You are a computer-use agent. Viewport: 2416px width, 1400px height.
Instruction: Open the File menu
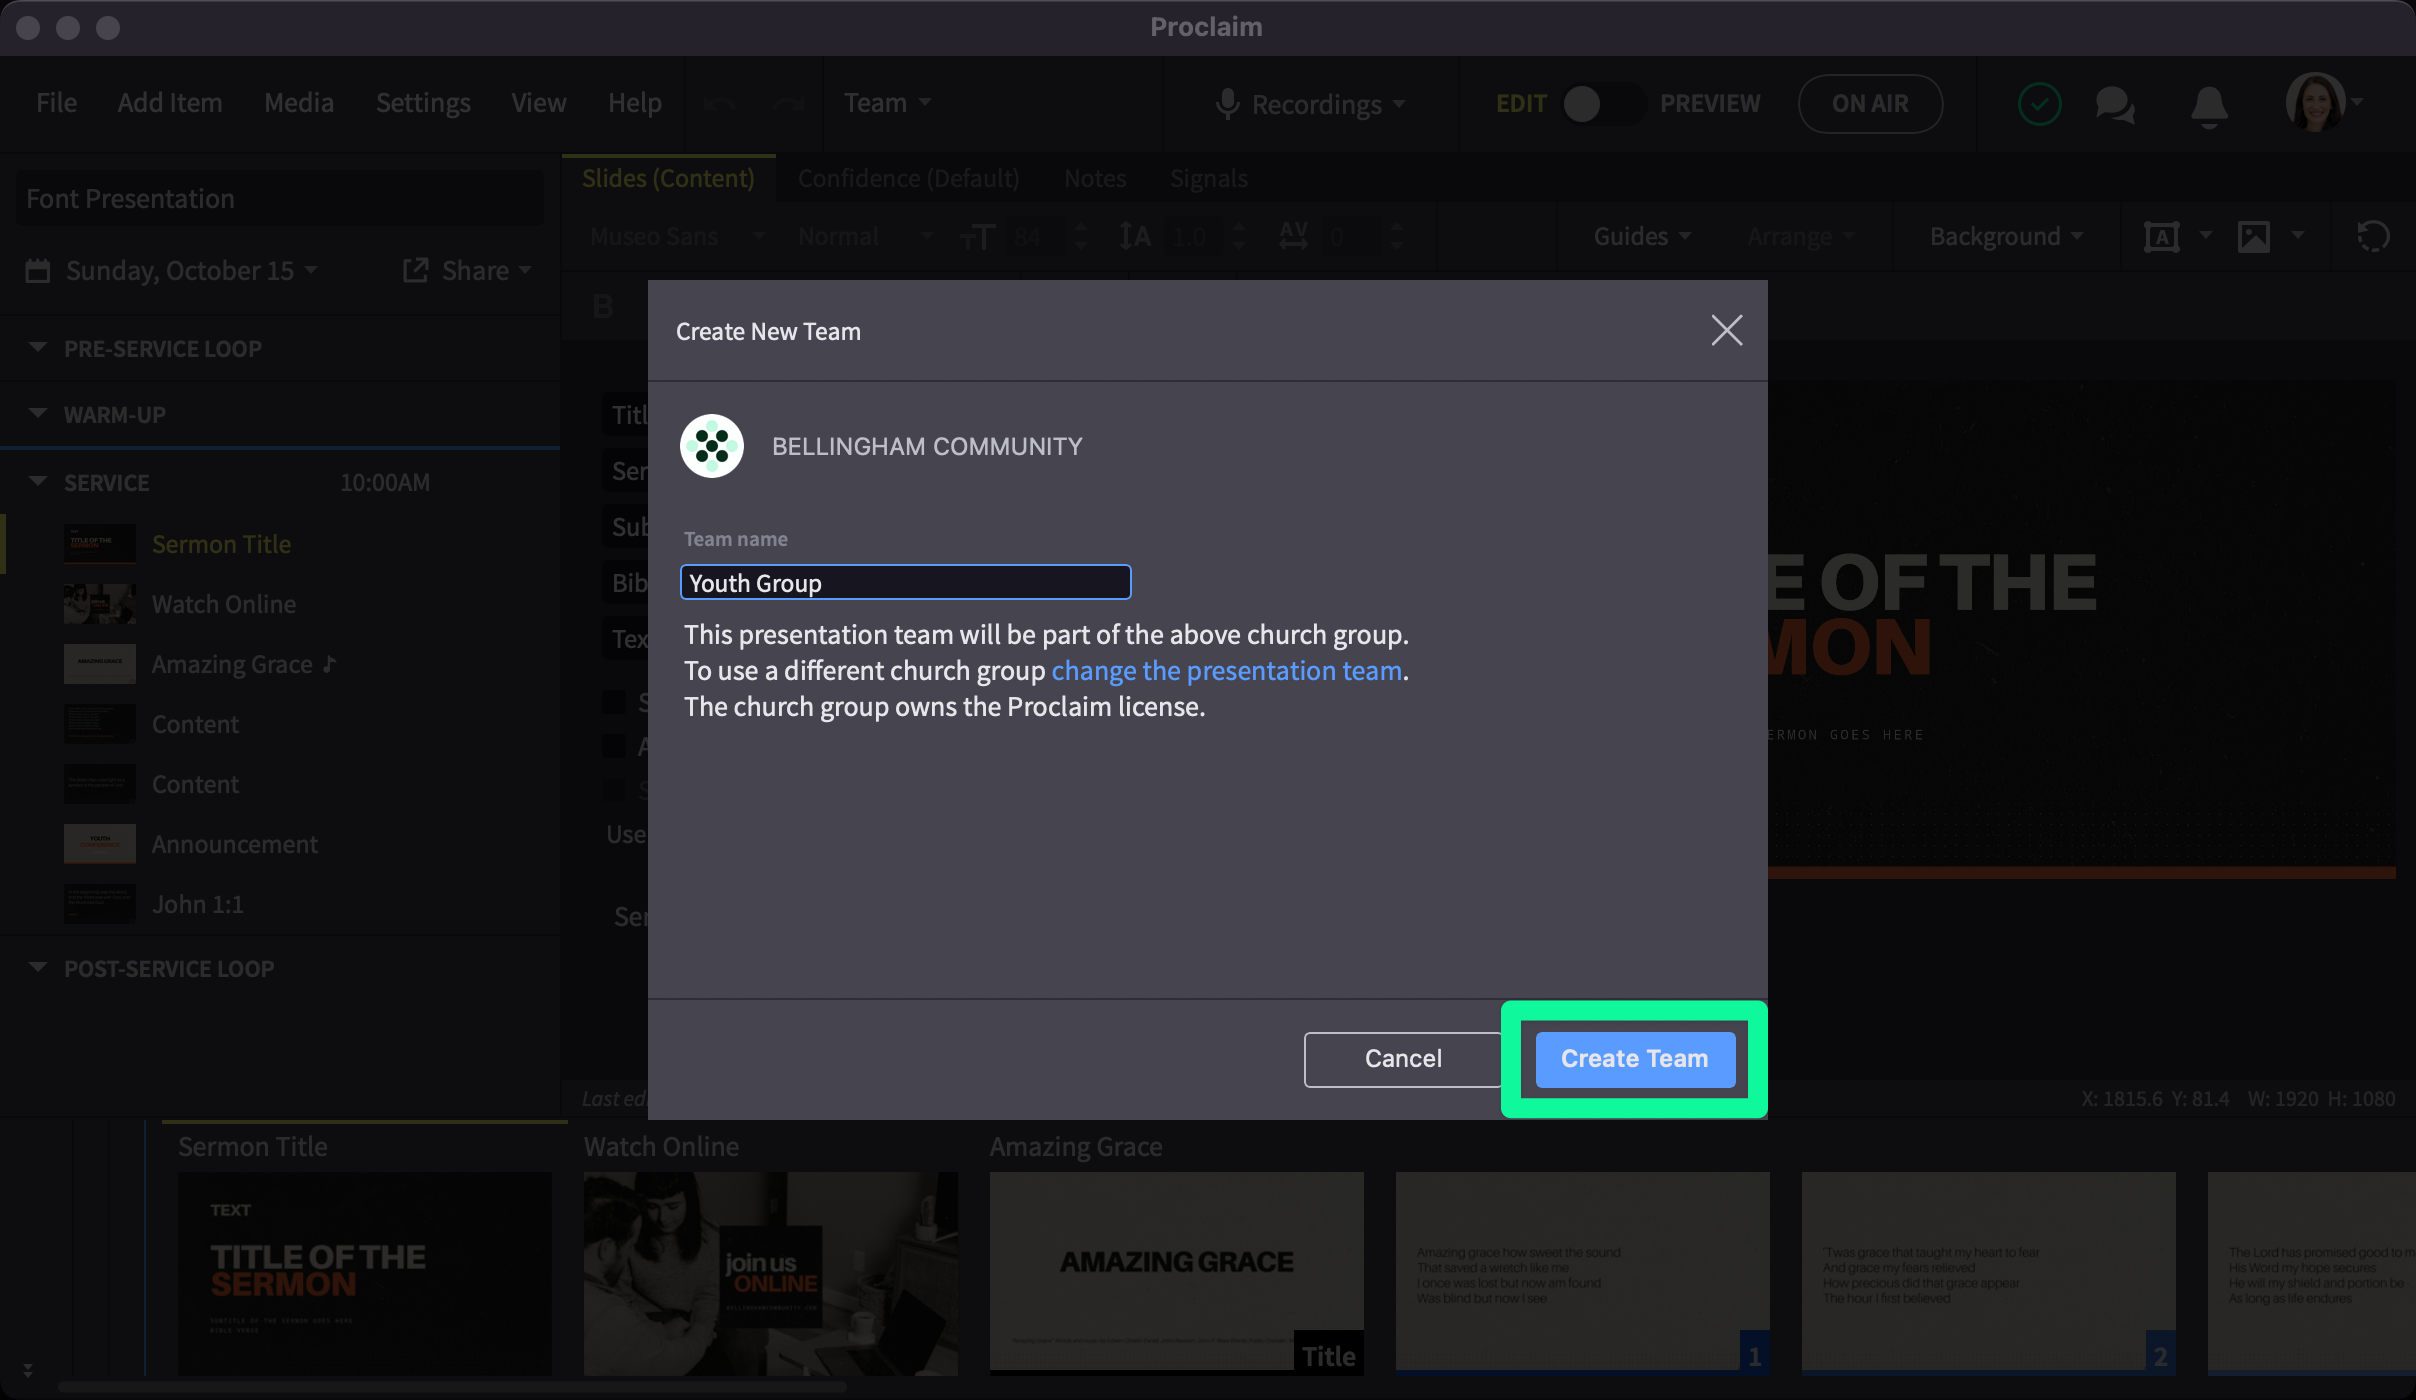point(56,103)
